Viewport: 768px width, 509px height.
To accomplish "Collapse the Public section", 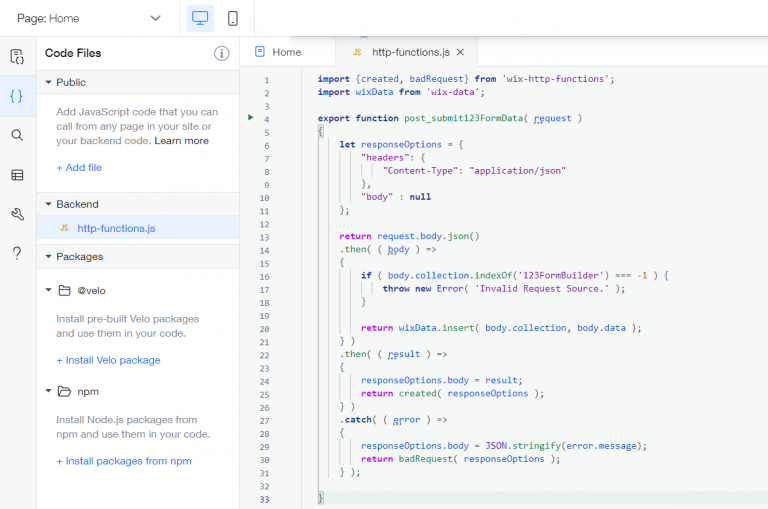I will point(48,82).
